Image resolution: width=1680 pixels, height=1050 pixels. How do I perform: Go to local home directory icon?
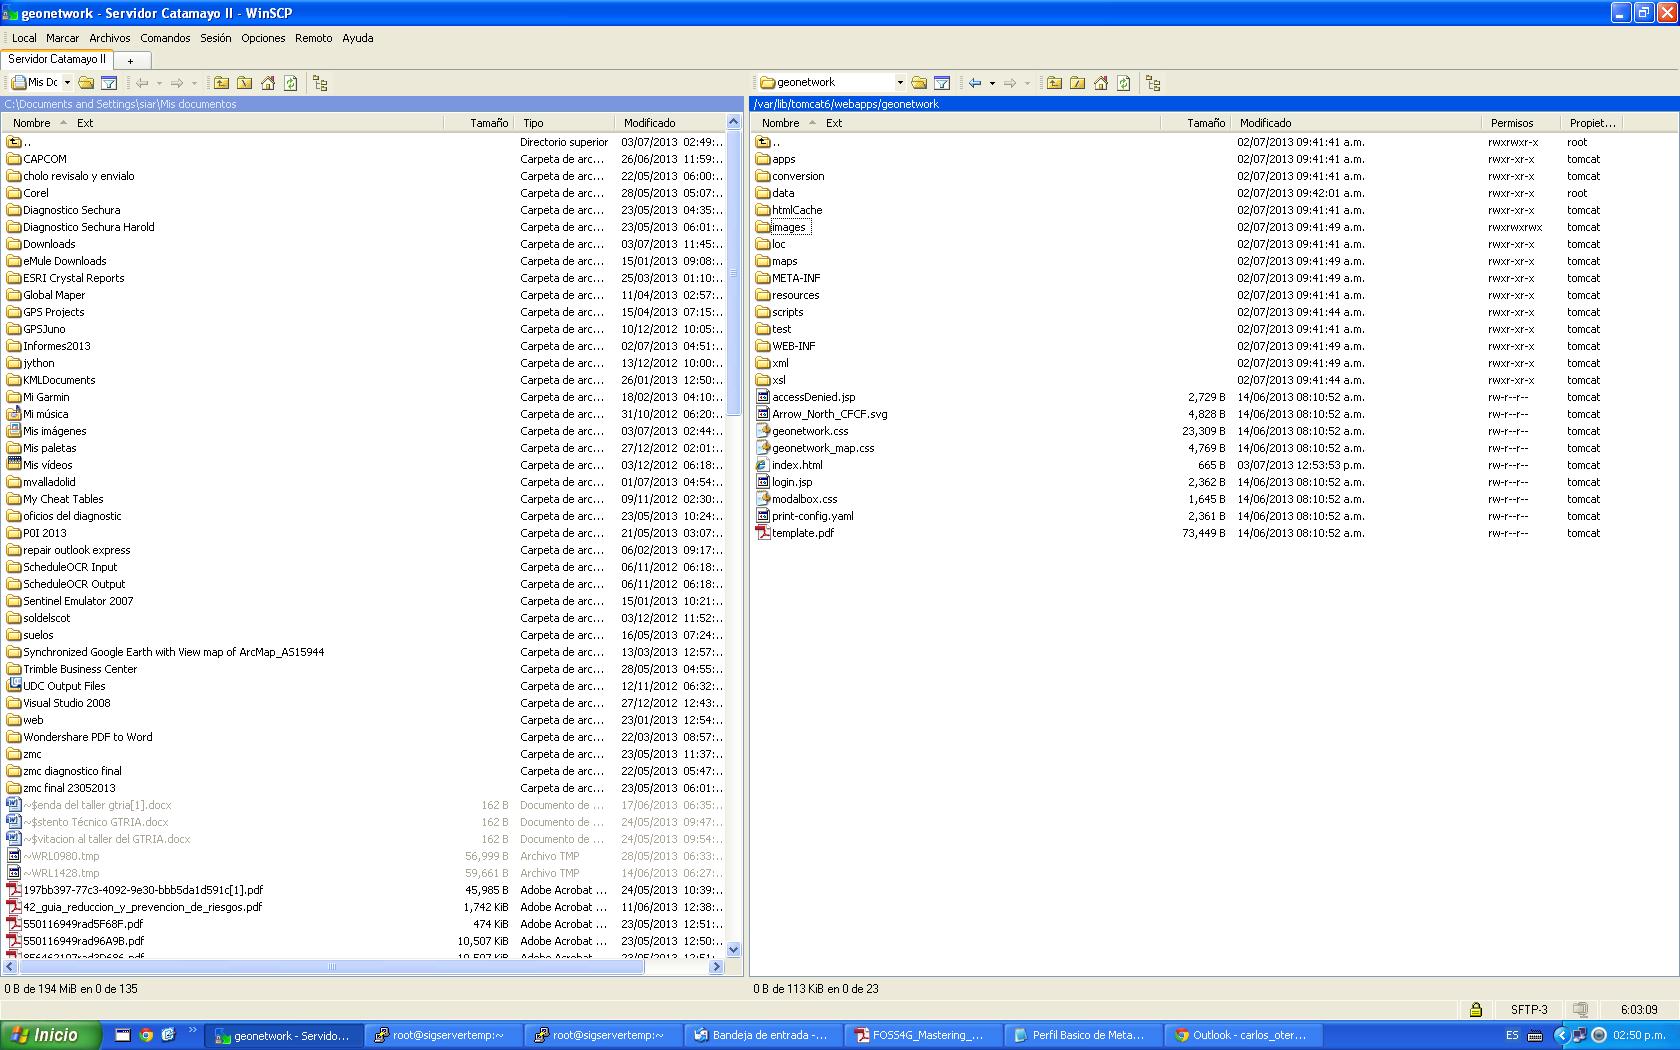(x=268, y=83)
